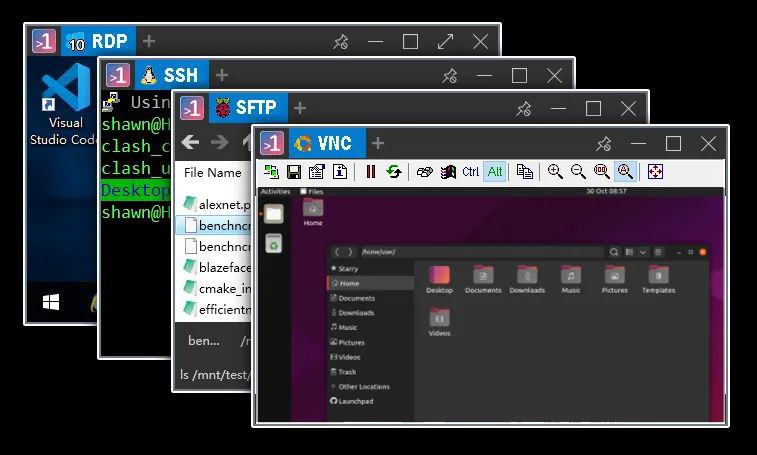Open connection info icon in VNC toolbar

[339, 172]
